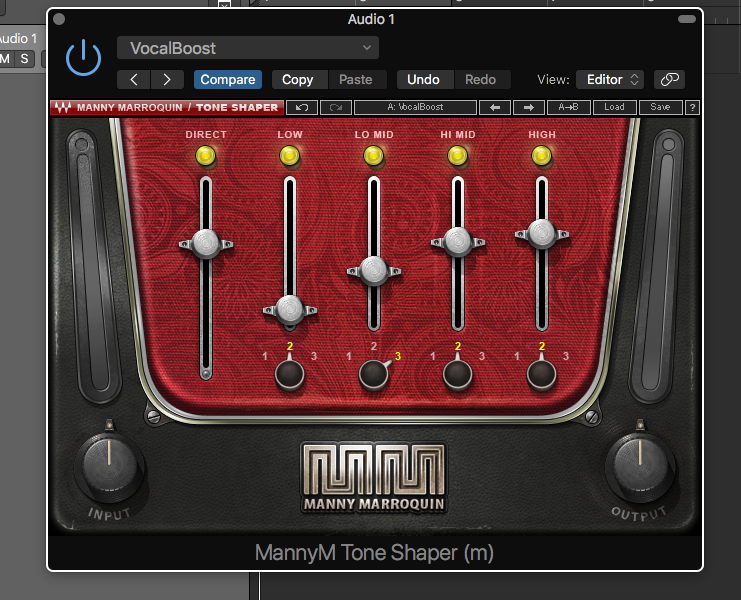Click the Waves toolbar redo arrow
The width and height of the screenshot is (741, 600).
(x=336, y=107)
